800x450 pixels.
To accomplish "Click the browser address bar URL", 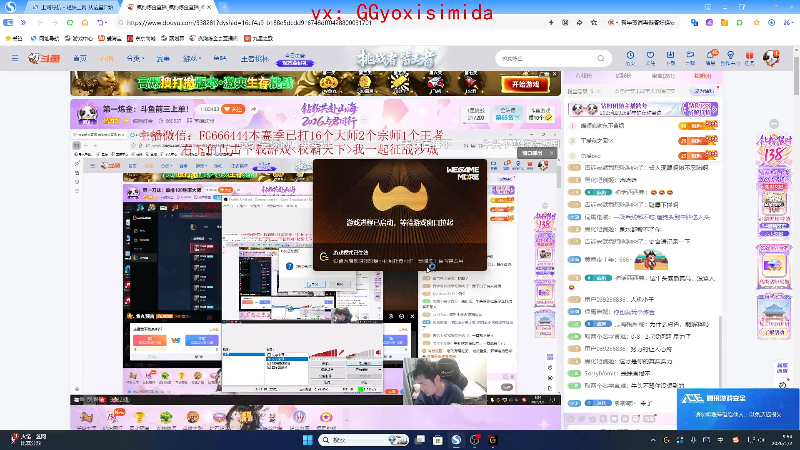I will pyautogui.click(x=248, y=22).
